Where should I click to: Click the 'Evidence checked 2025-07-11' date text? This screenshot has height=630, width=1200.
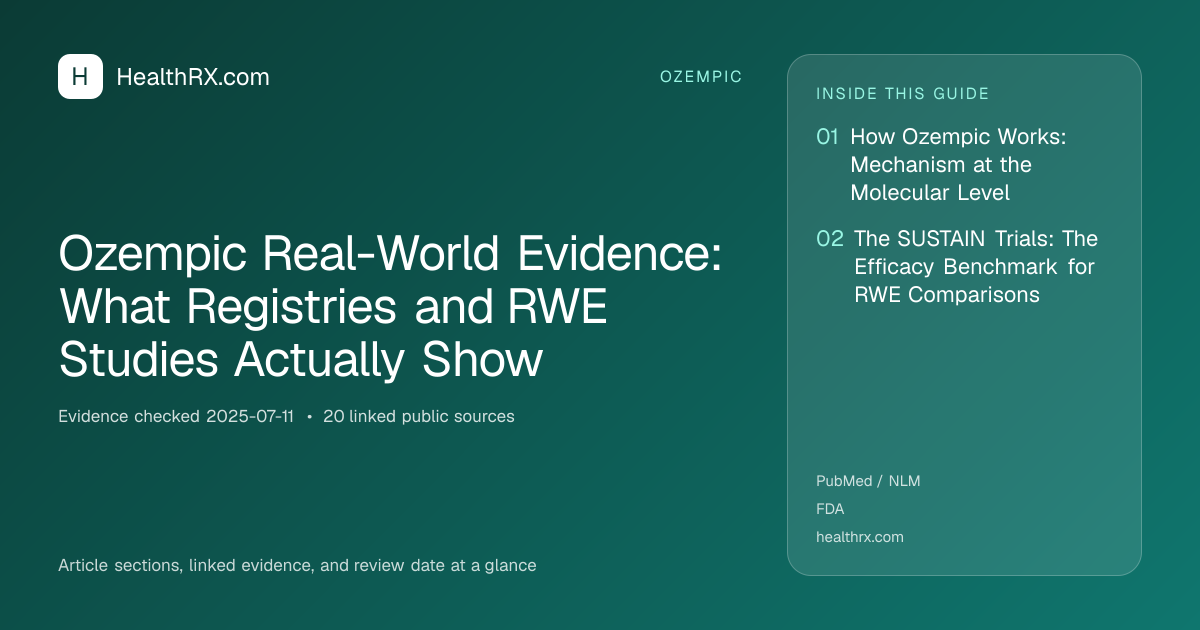tap(176, 417)
